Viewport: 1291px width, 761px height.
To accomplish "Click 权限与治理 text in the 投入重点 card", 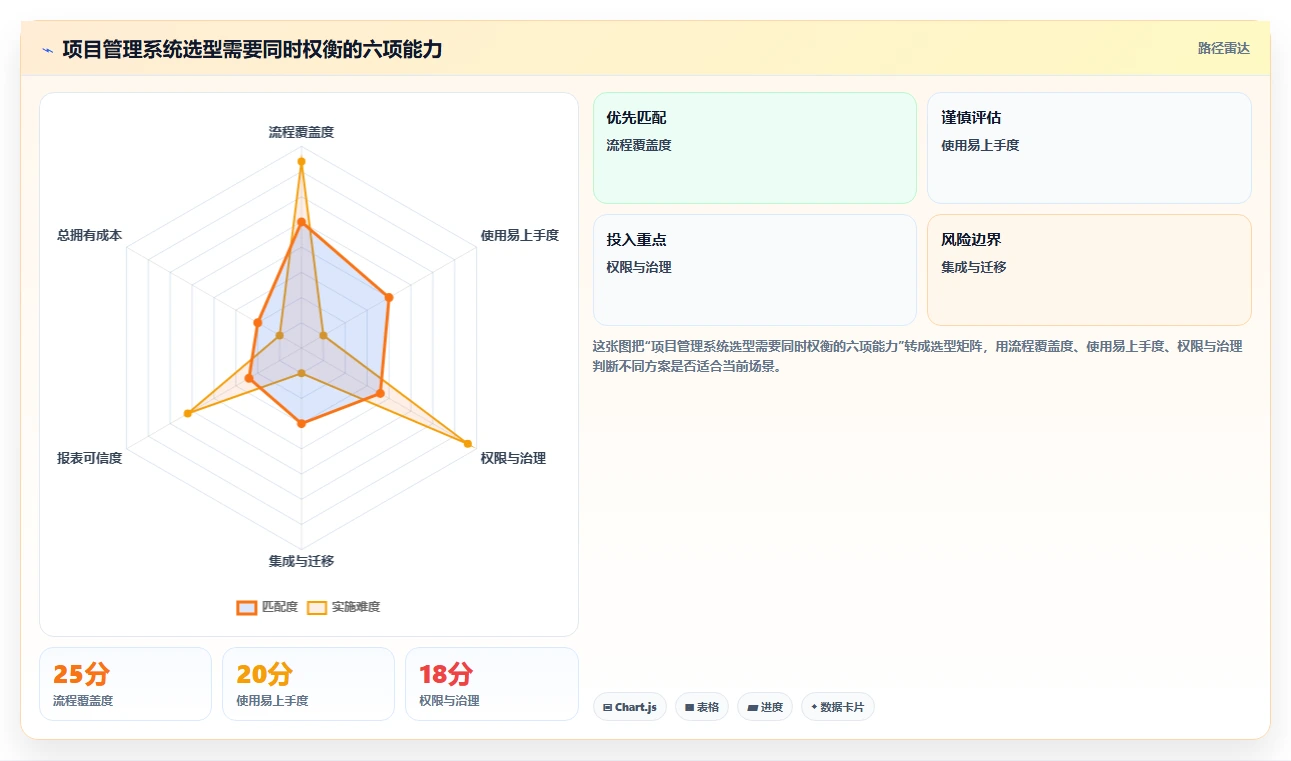I will click(x=639, y=267).
